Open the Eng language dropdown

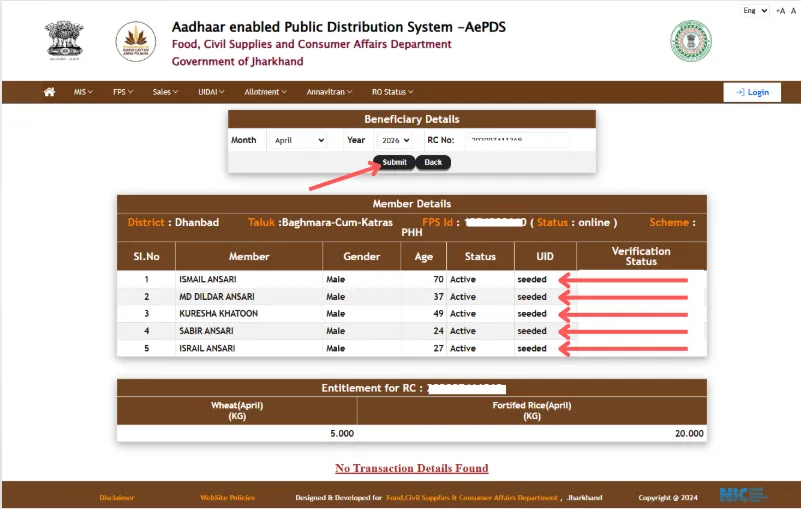click(x=754, y=10)
